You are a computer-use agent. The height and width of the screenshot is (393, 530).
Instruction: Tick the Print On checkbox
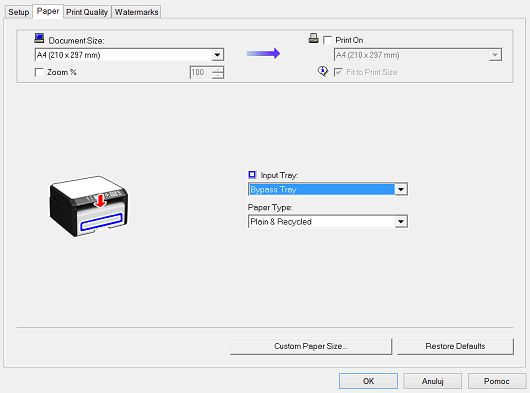coord(328,40)
